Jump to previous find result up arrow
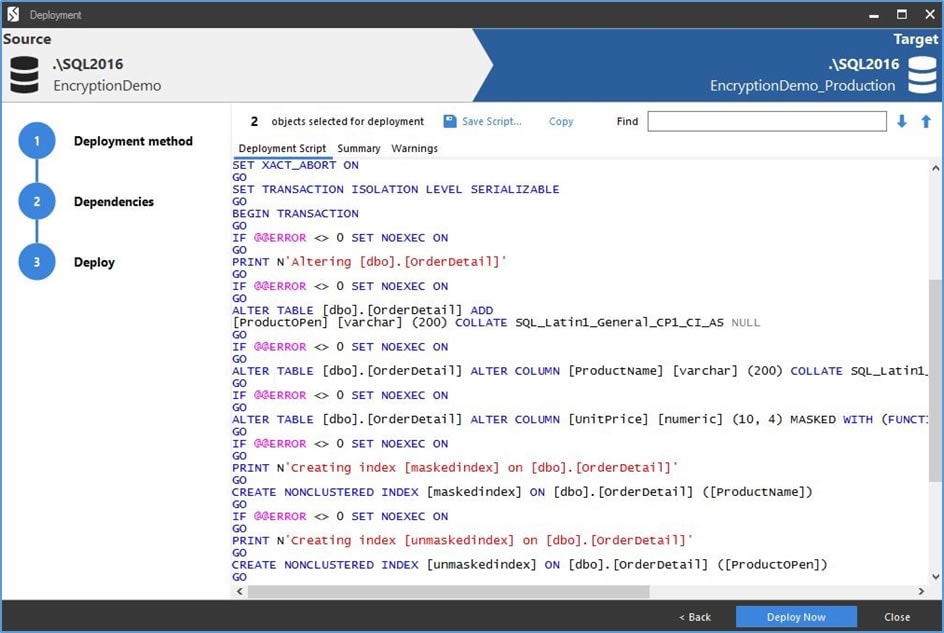The height and width of the screenshot is (633, 944). [x=926, y=121]
